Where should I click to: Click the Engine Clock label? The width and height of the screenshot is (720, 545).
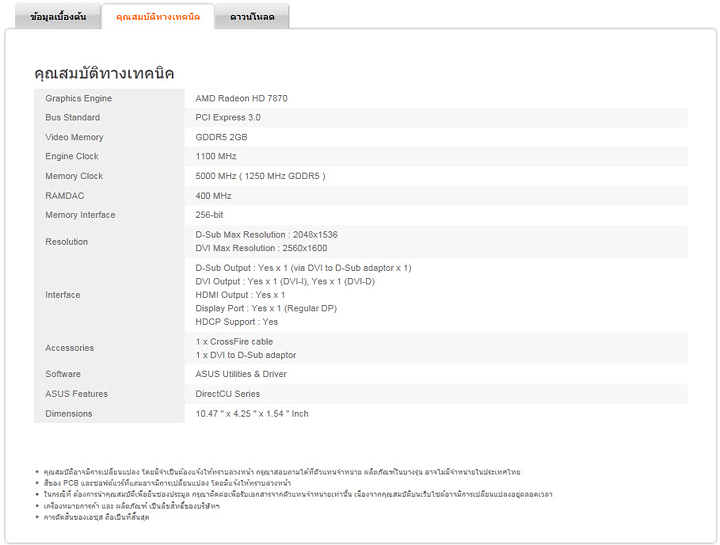(x=72, y=157)
